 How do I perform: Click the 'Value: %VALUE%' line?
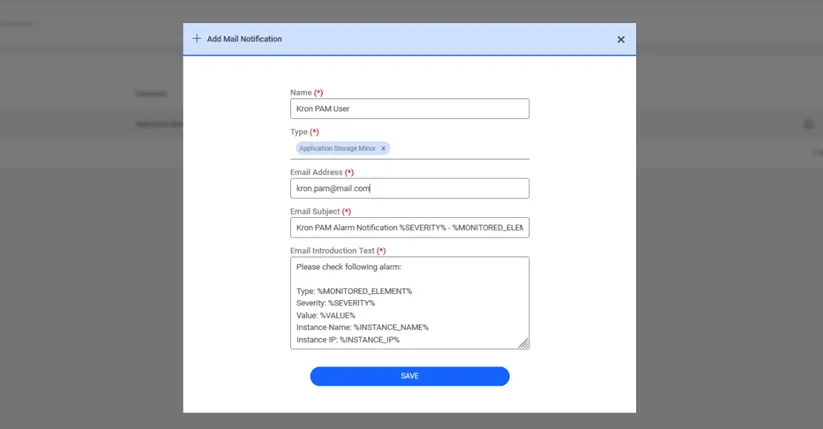(x=325, y=316)
